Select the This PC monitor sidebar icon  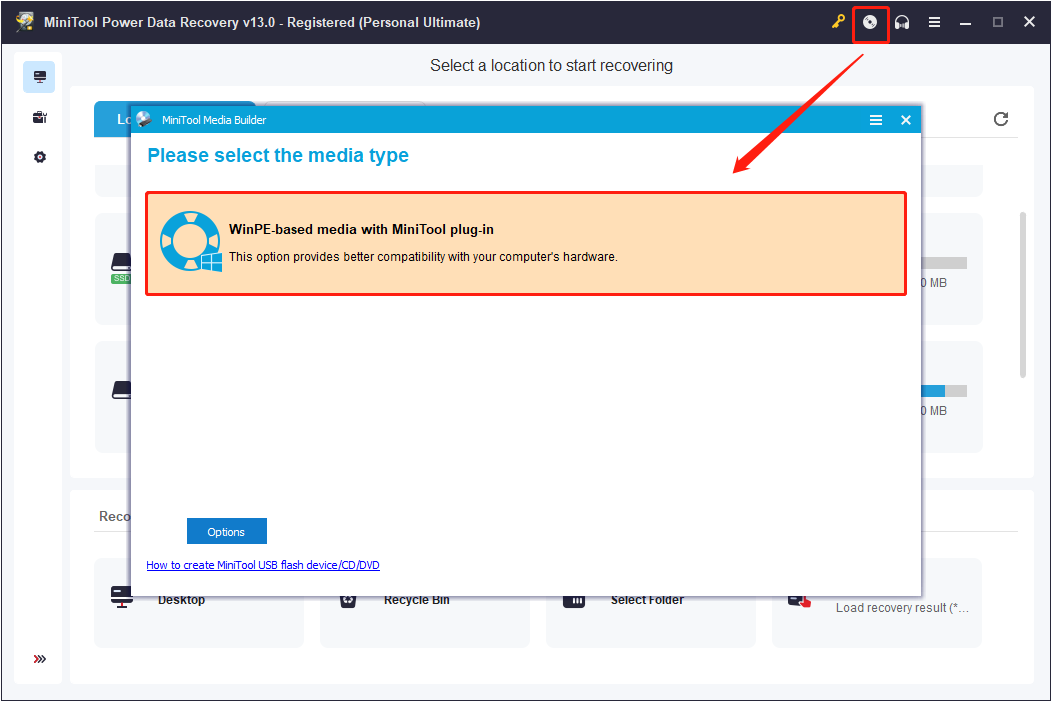tap(40, 77)
